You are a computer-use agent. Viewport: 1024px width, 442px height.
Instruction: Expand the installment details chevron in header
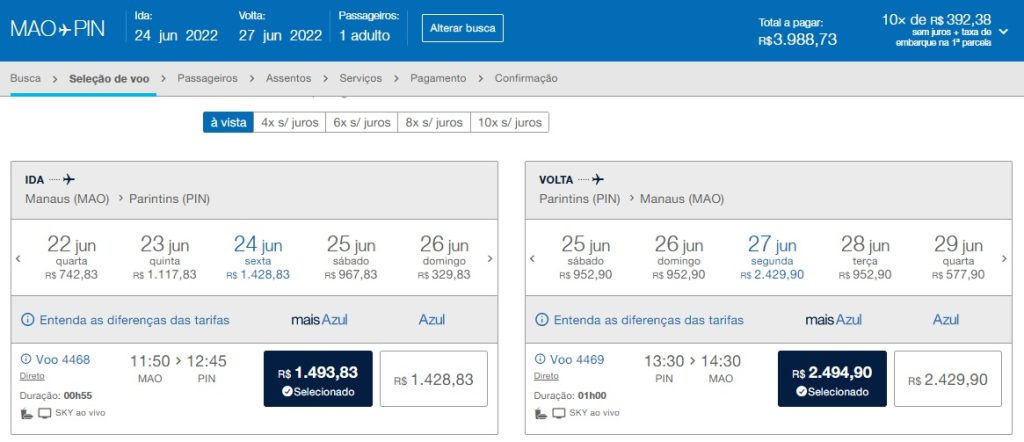1003,31
